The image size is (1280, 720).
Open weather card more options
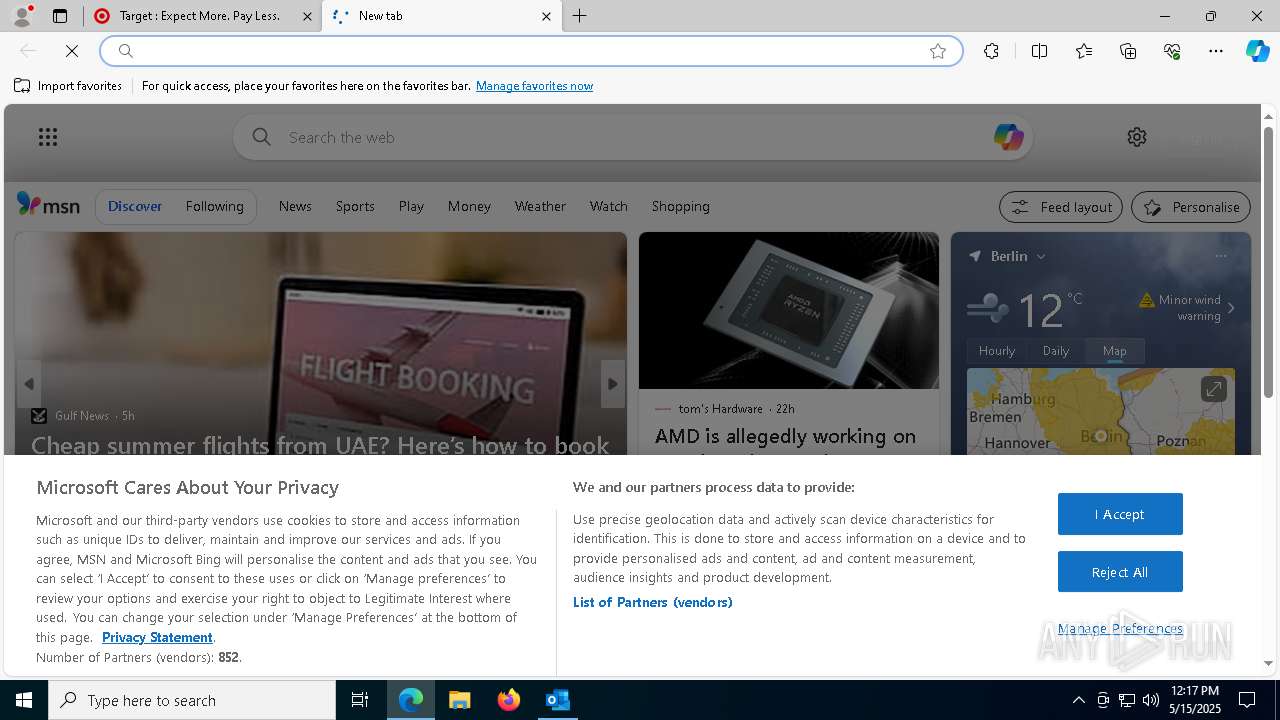tap(1221, 256)
